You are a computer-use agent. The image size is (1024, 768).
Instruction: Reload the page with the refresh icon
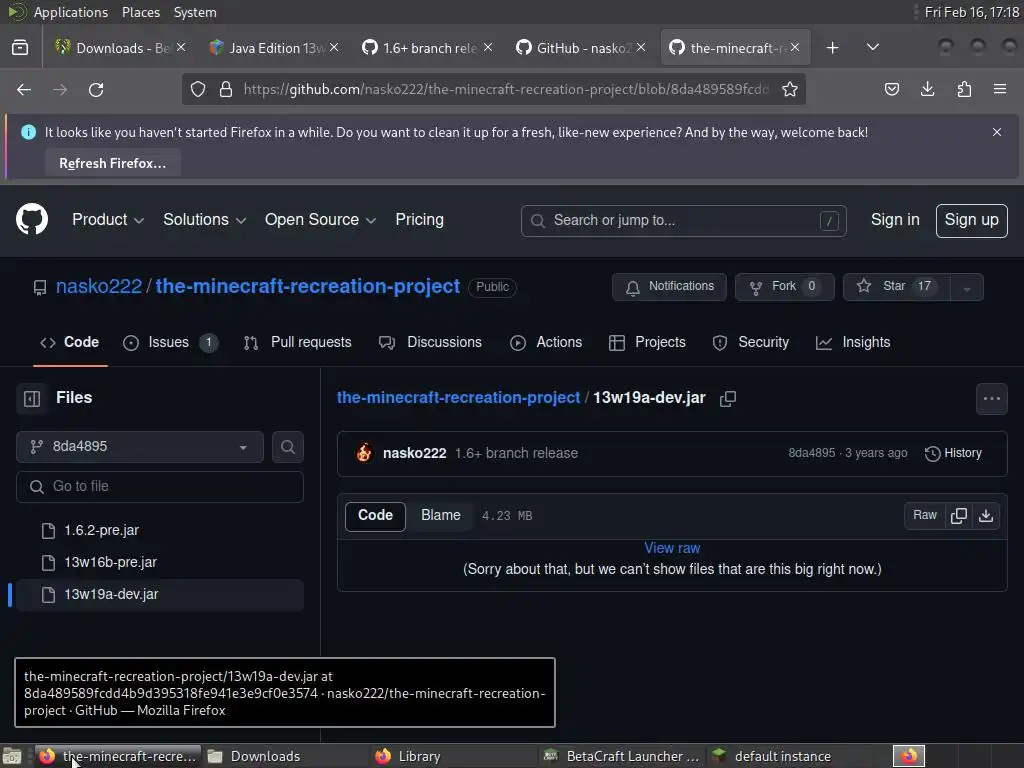coord(96,89)
